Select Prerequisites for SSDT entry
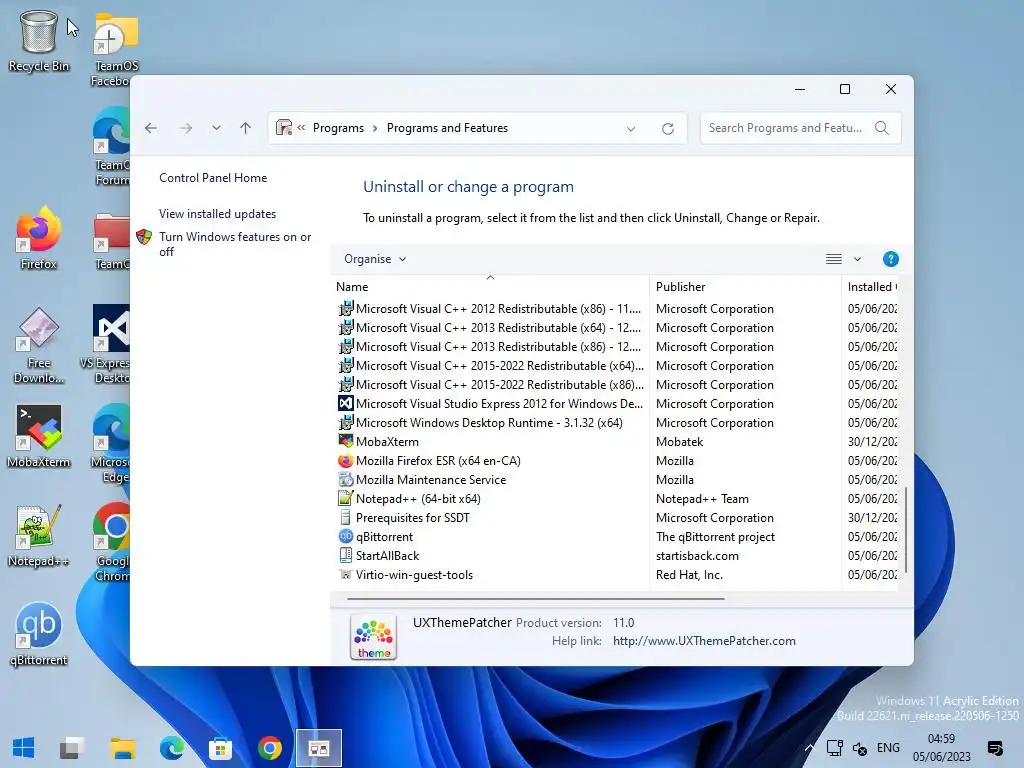 point(616,518)
